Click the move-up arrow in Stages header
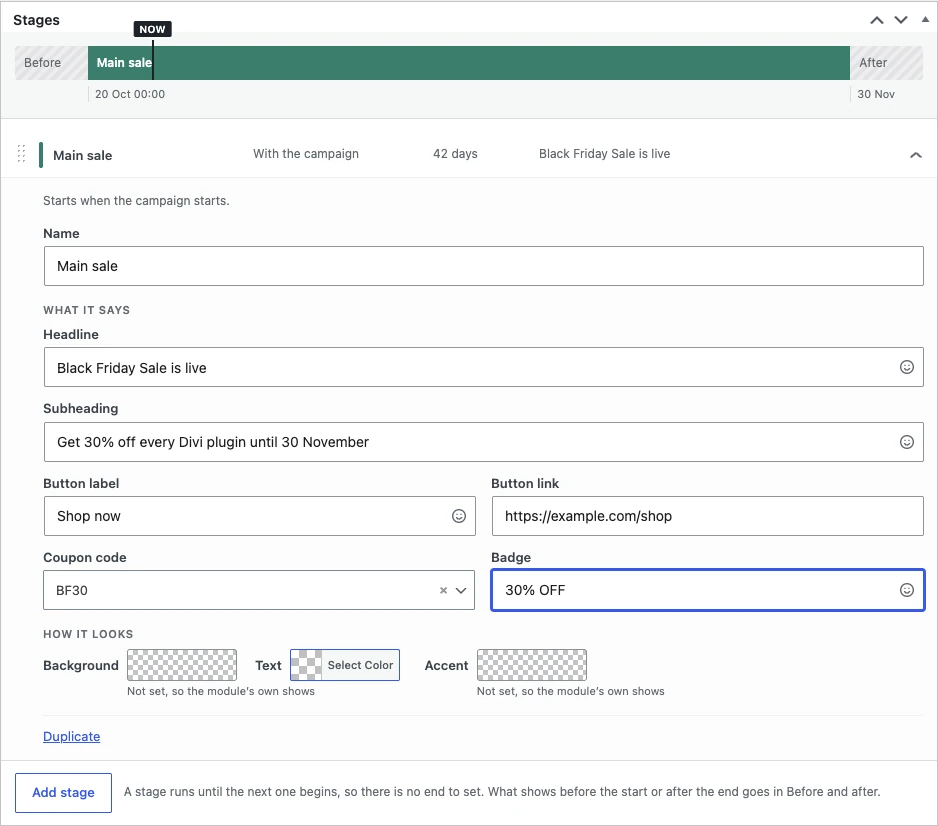The height and width of the screenshot is (826, 938). (x=876, y=20)
